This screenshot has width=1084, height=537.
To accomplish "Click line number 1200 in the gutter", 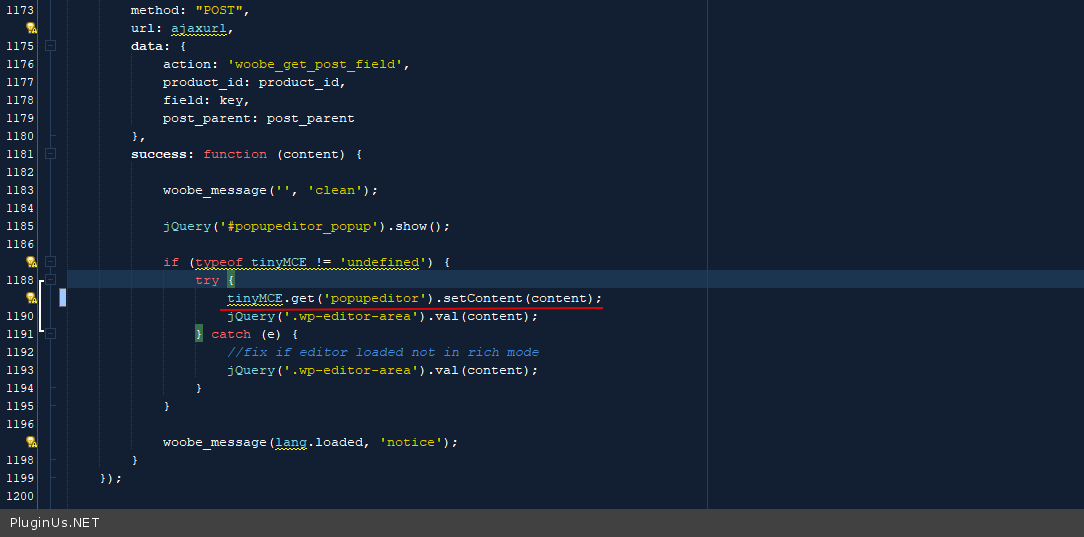I will tap(19, 496).
